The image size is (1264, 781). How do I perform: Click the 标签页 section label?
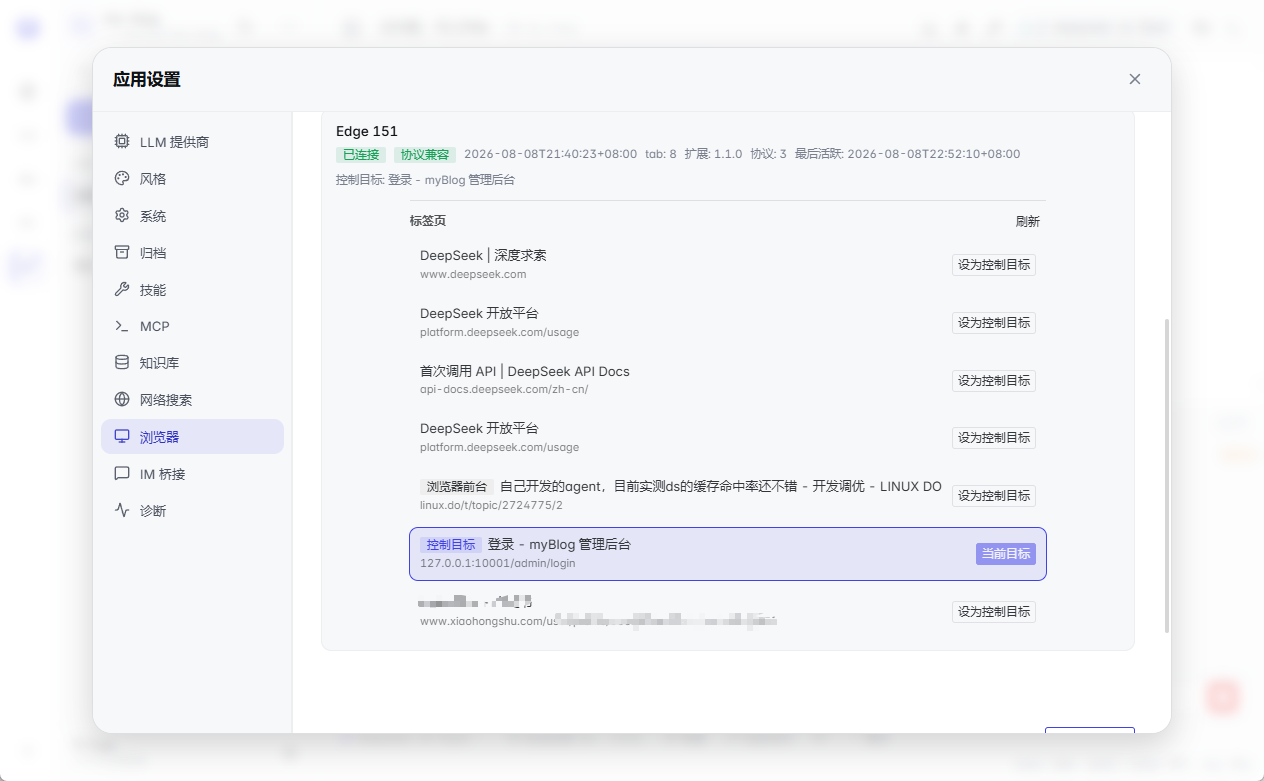(428, 222)
